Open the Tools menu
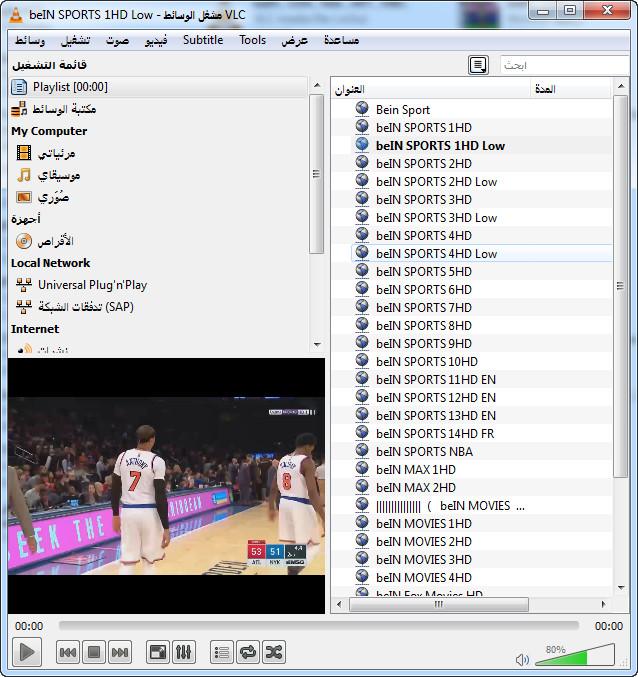 (x=253, y=40)
